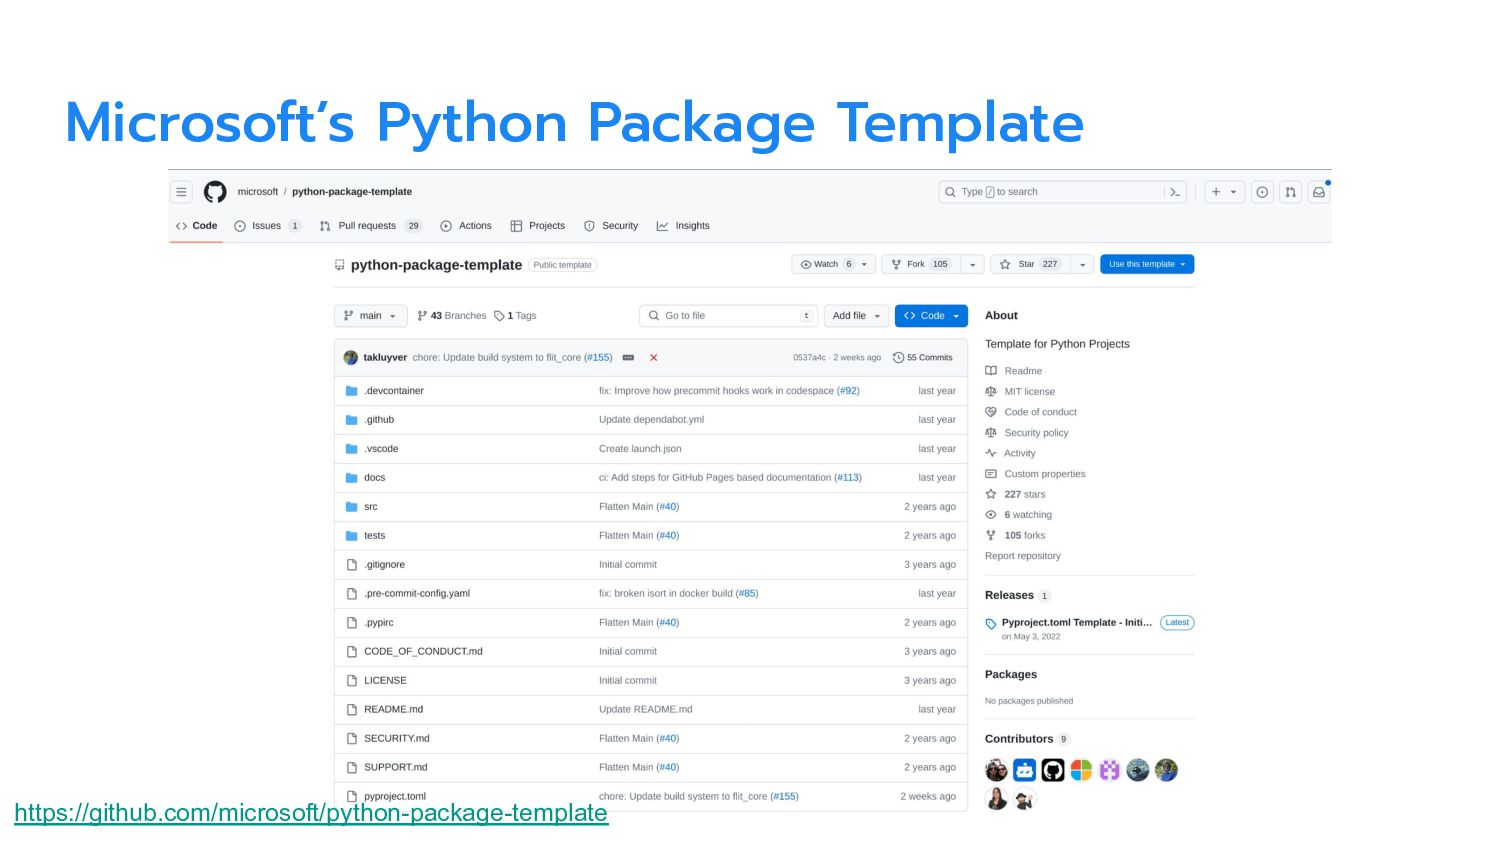Image resolution: width=1500 pixels, height=844 pixels.
Task: Open the #155 pull request link in latest commit
Action: coord(598,357)
